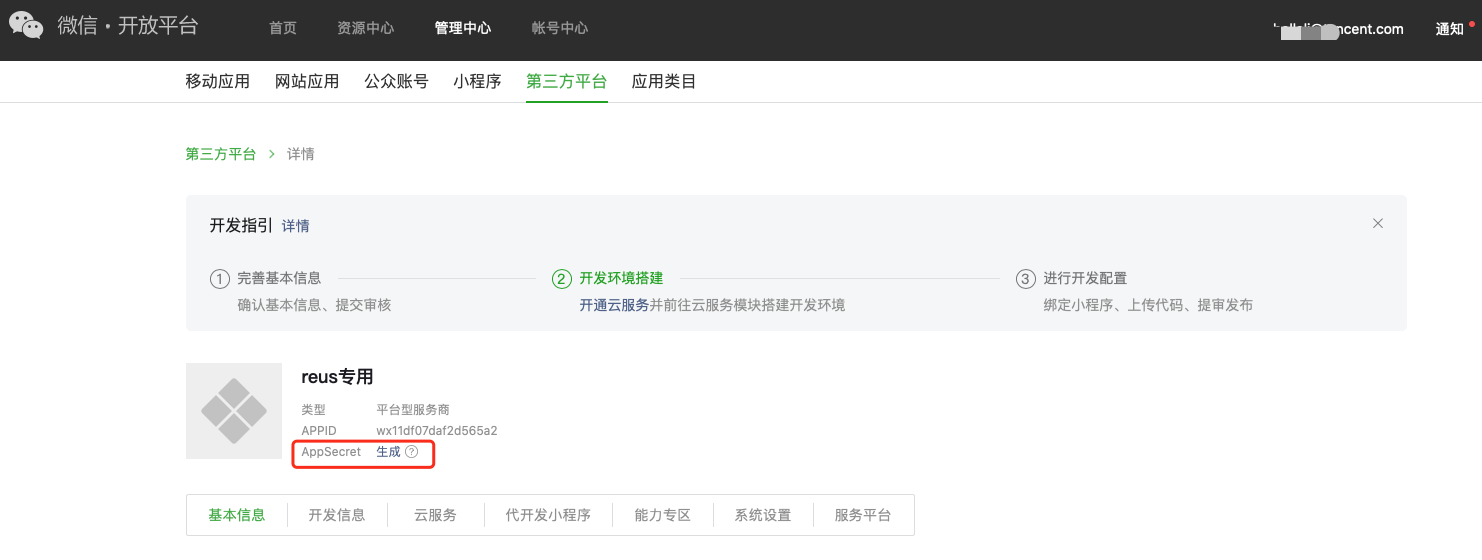Switch to 应用类目 tab
1482x560 pixels.
point(664,82)
